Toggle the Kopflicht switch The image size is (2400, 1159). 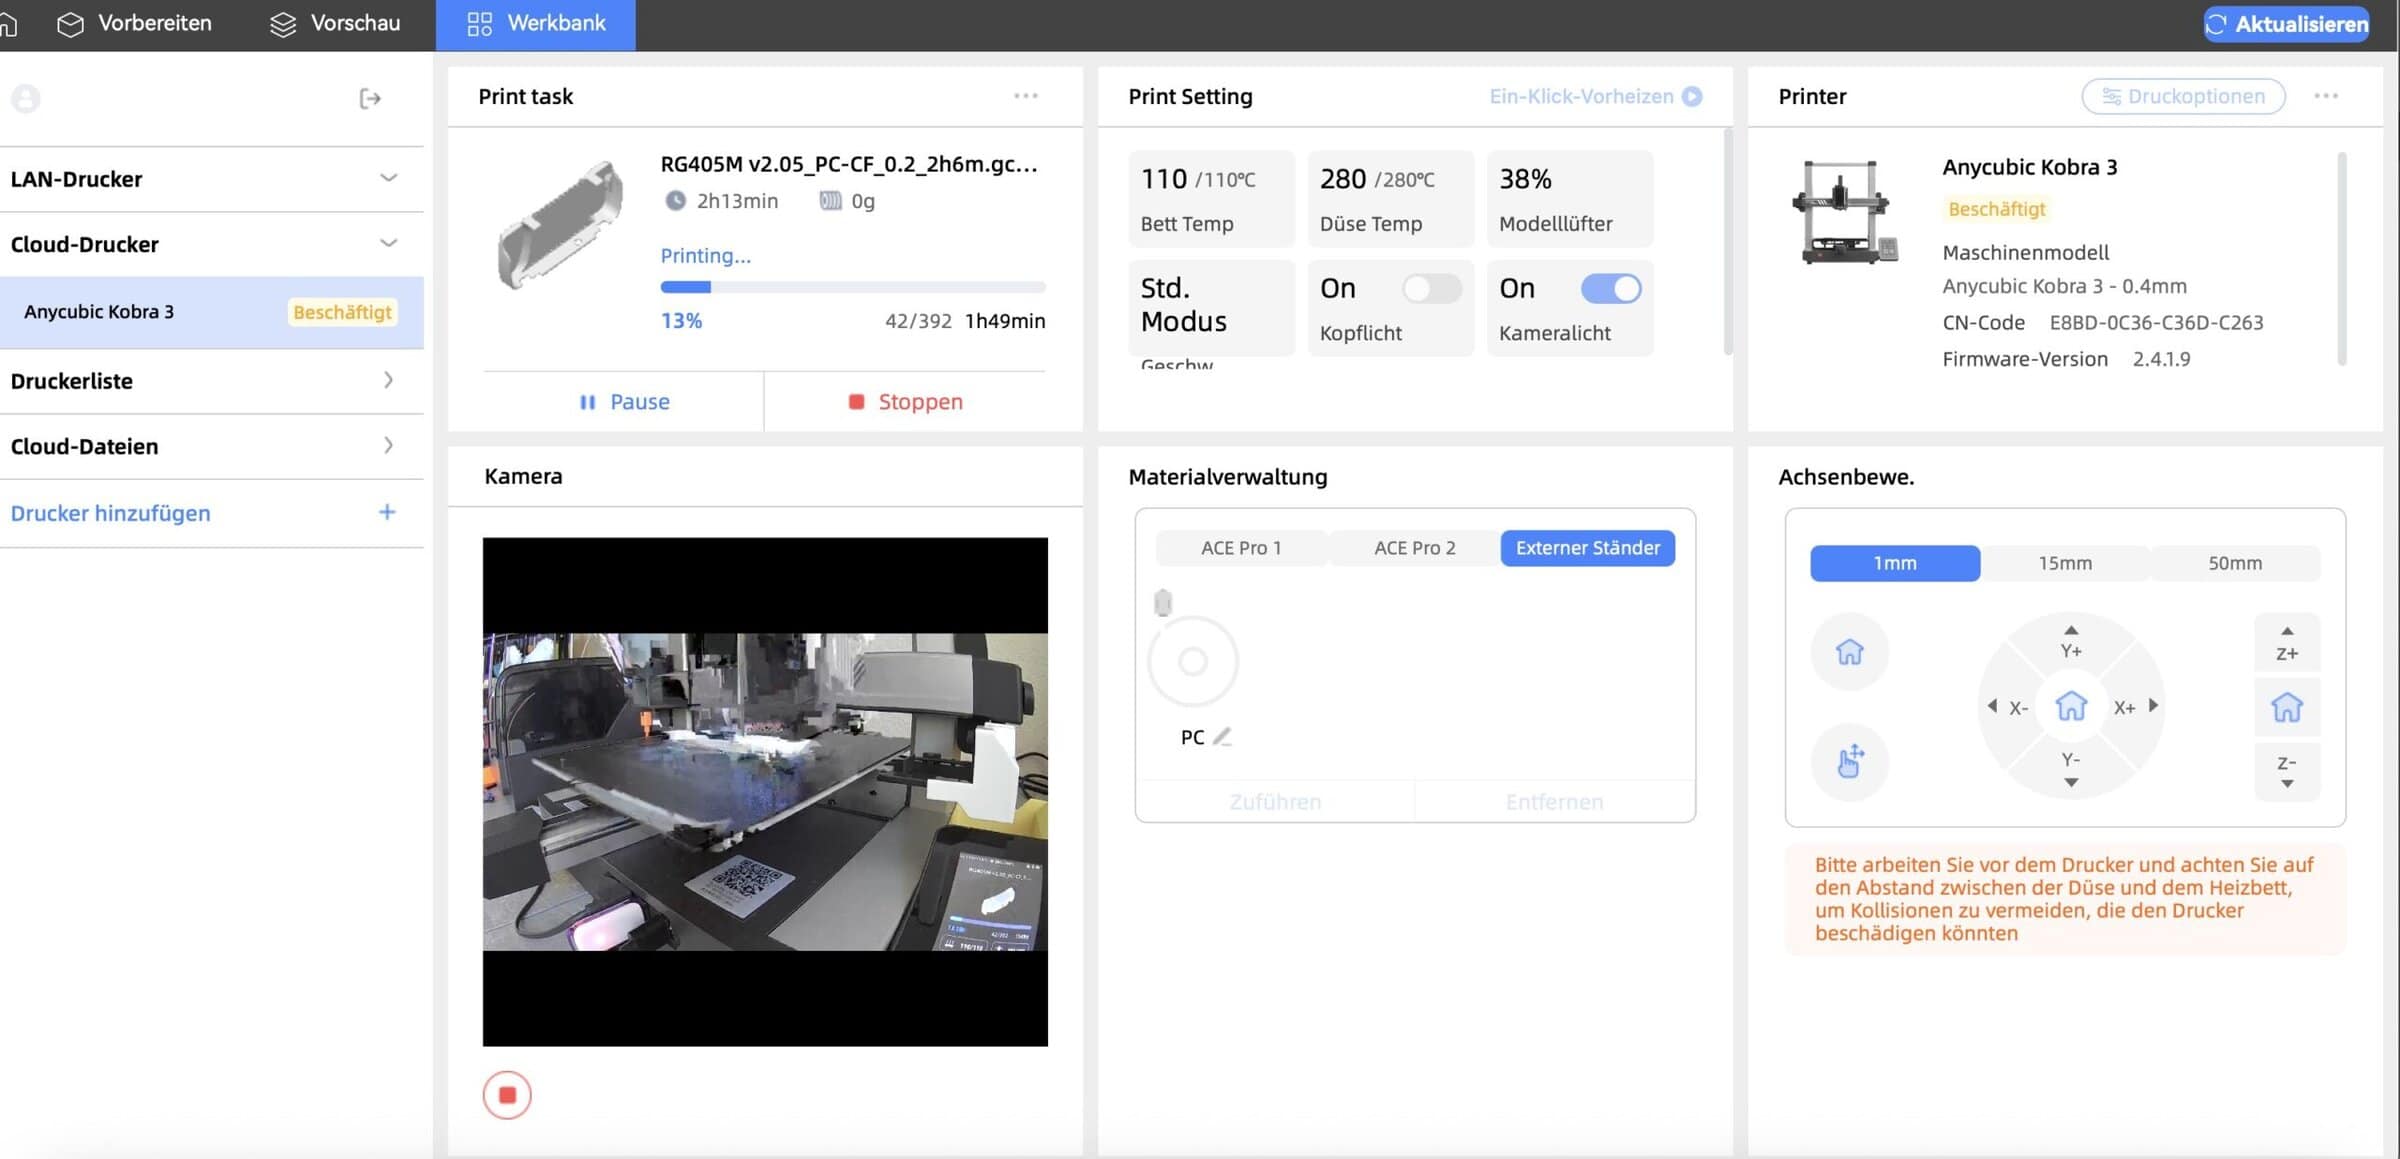pos(1430,289)
